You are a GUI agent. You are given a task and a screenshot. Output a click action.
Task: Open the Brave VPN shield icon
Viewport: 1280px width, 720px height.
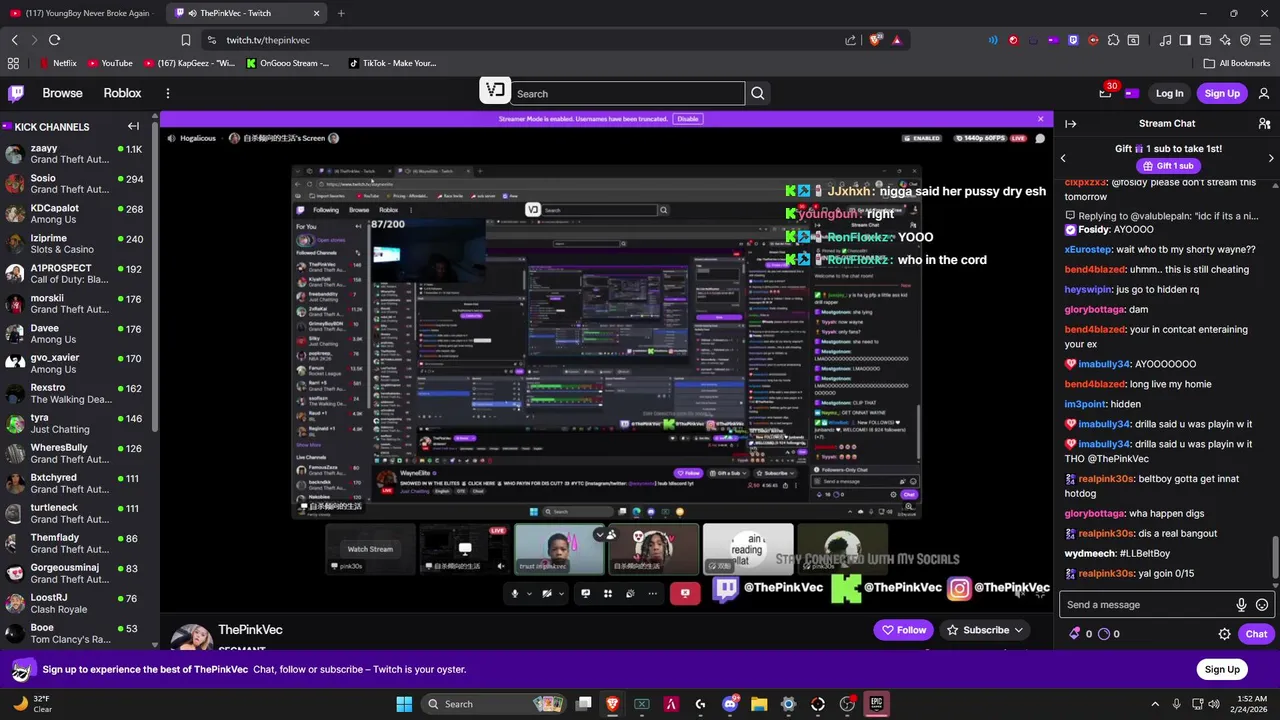click(x=1245, y=40)
